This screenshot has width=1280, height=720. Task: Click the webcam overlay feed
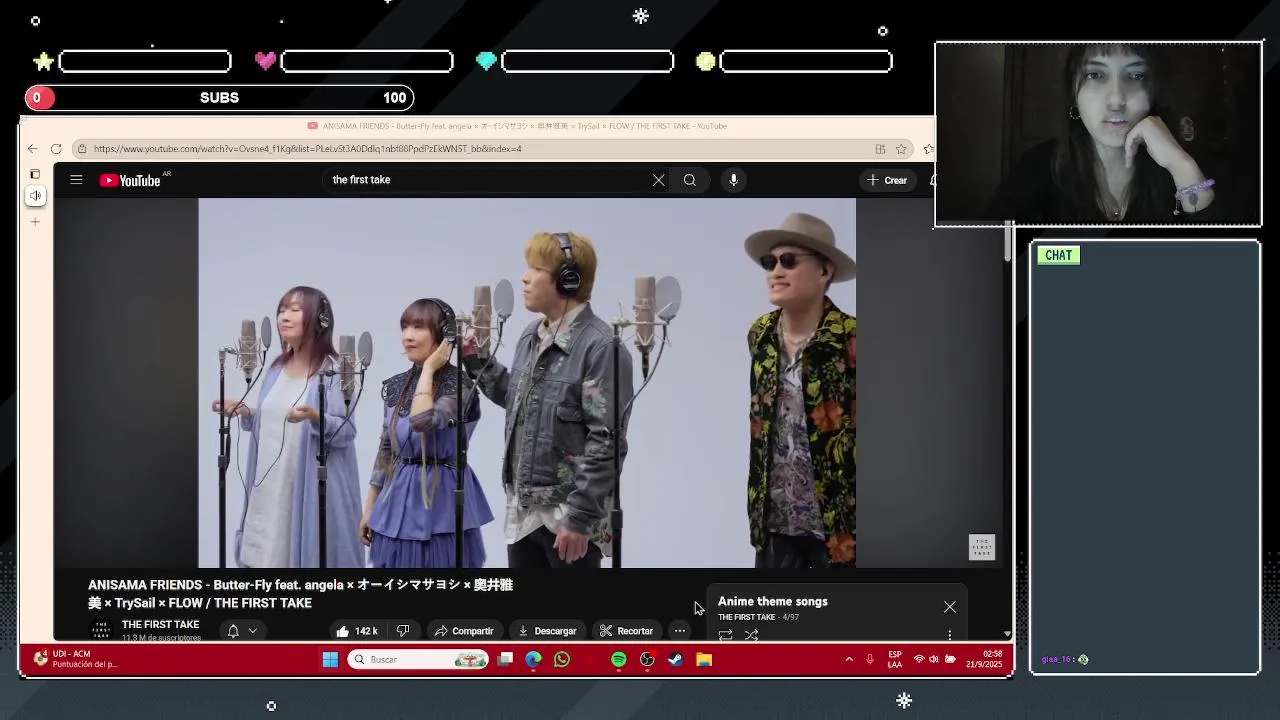tap(1098, 135)
